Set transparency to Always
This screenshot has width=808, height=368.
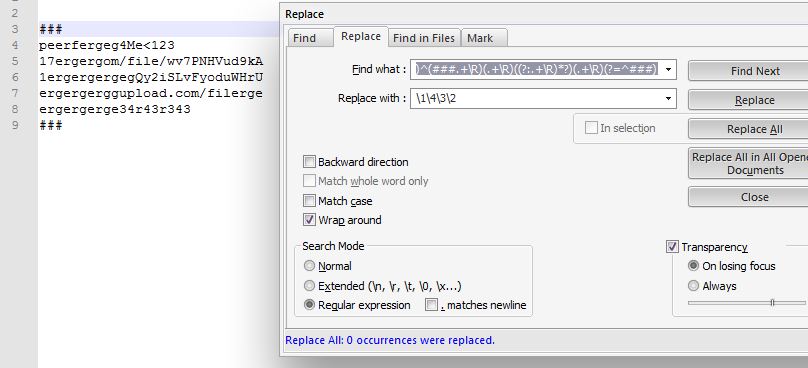pos(694,286)
